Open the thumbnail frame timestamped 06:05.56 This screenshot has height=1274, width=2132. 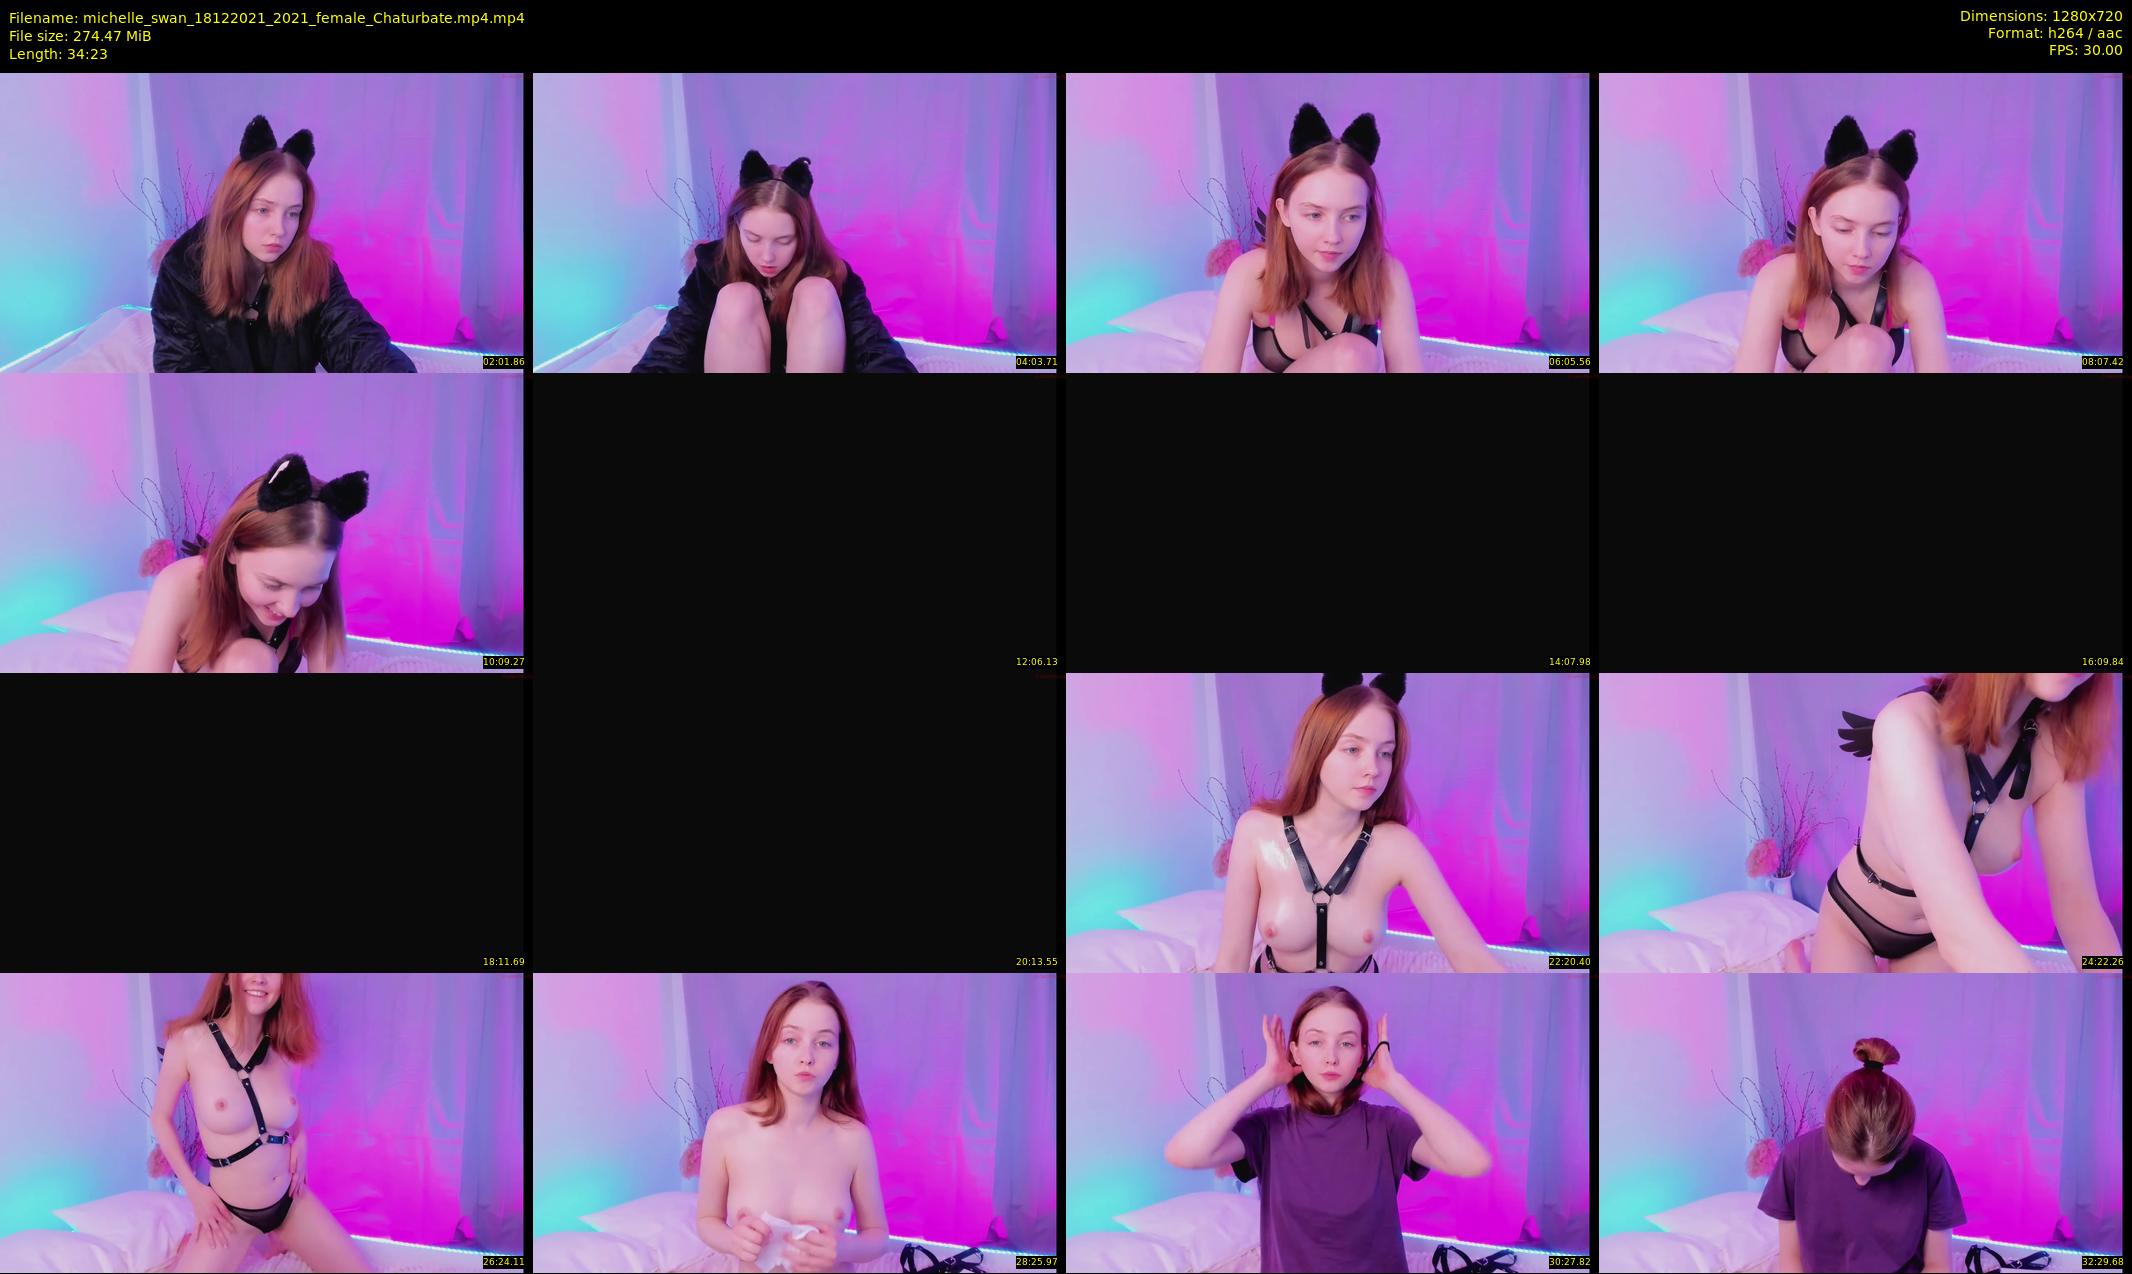pos(1327,222)
